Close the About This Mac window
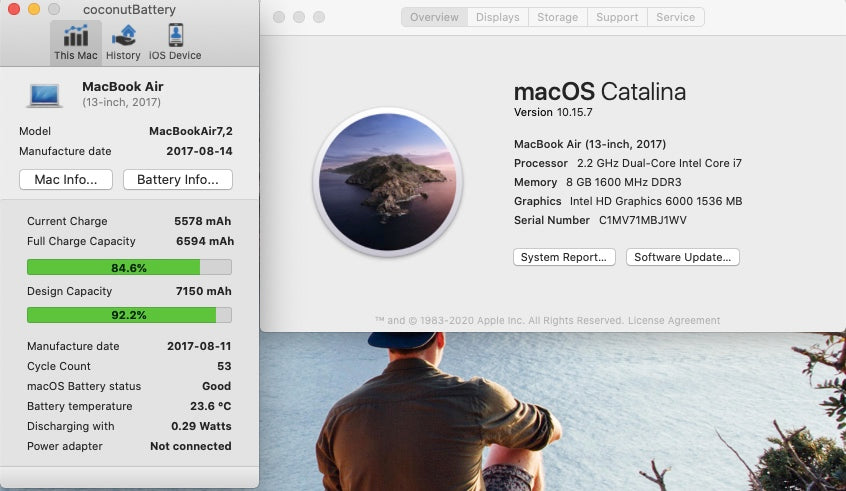 pos(279,17)
